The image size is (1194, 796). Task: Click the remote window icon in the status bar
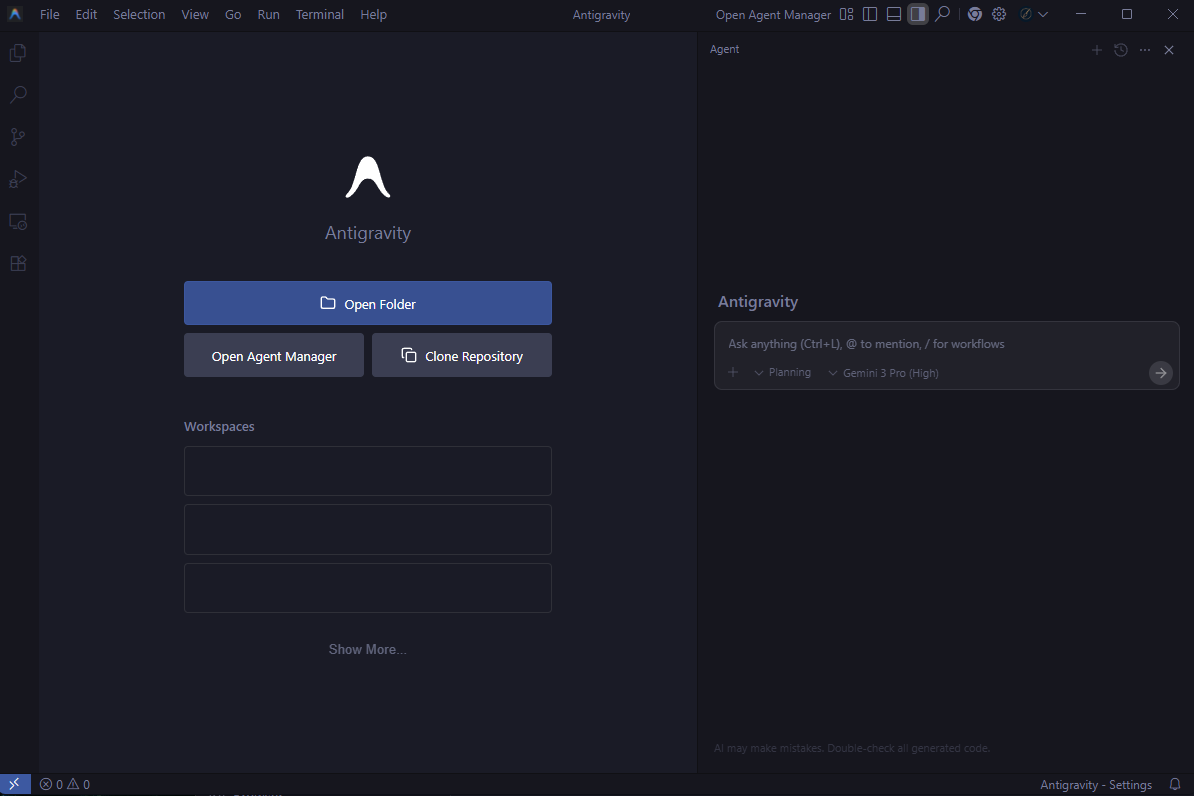[15, 785]
